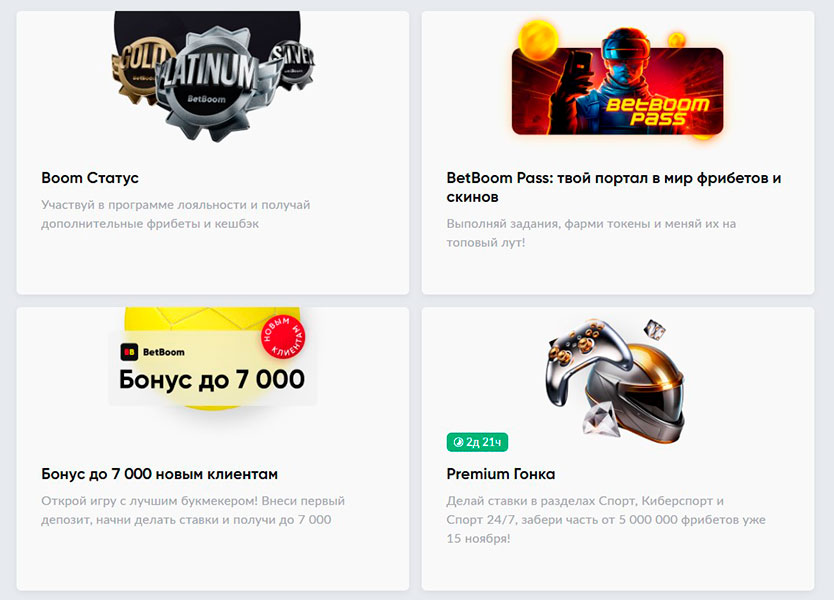Open 'Бонус до 7 000 новым клиентам' title
The width and height of the screenshot is (834, 600).
160,474
